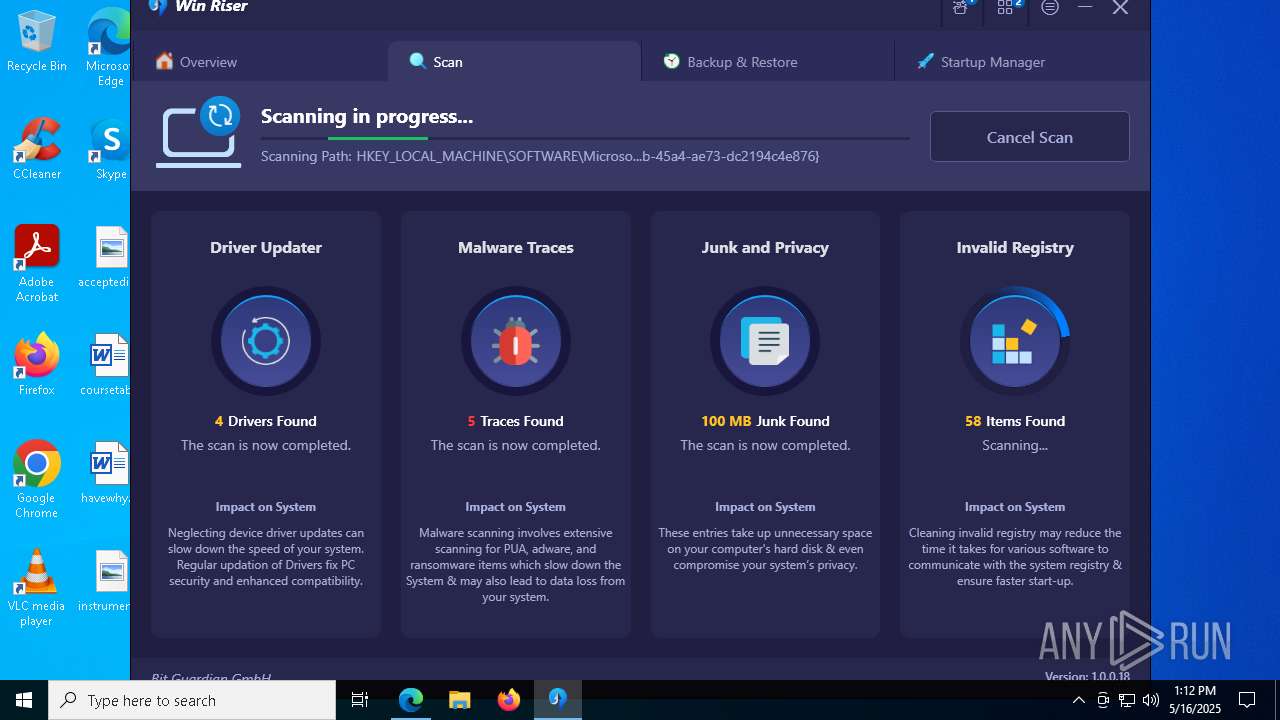Open the Microsoft Edge desktop icon
The height and width of the screenshot is (720, 1280).
click(108, 48)
